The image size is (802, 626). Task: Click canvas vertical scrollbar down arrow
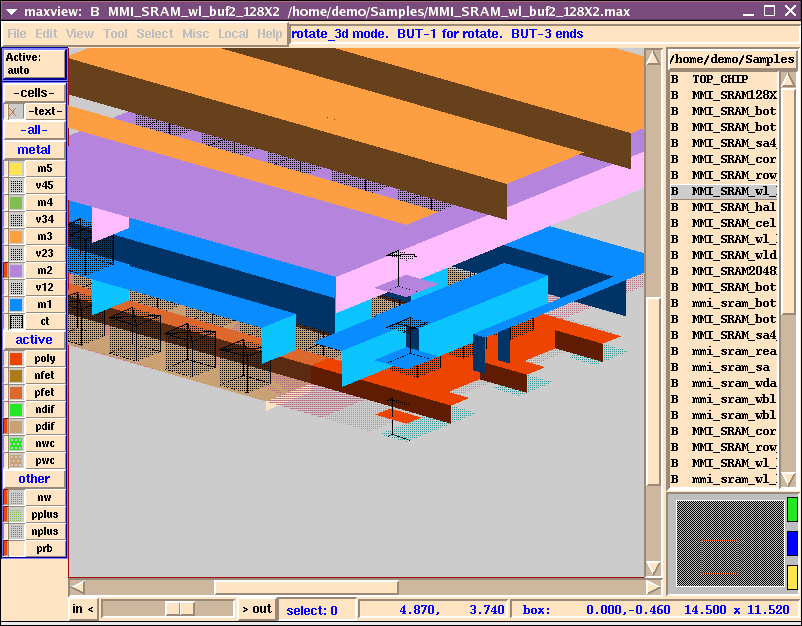tap(653, 568)
